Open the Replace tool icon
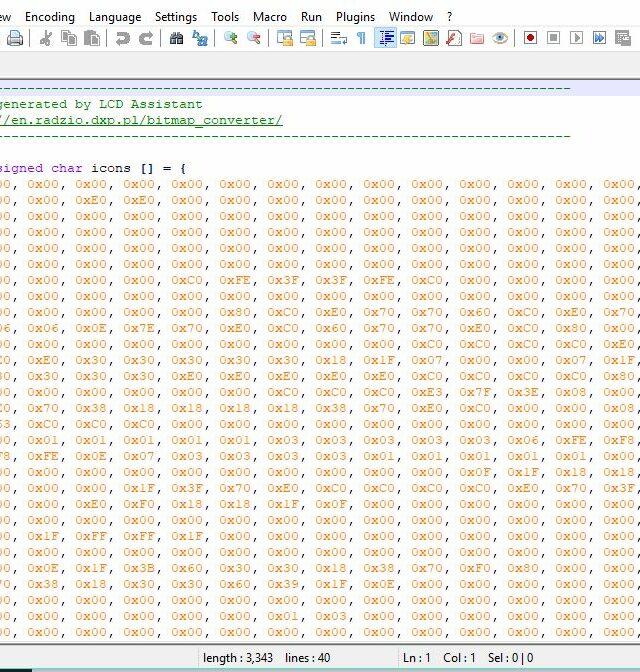This screenshot has height=672, width=640. click(200, 38)
